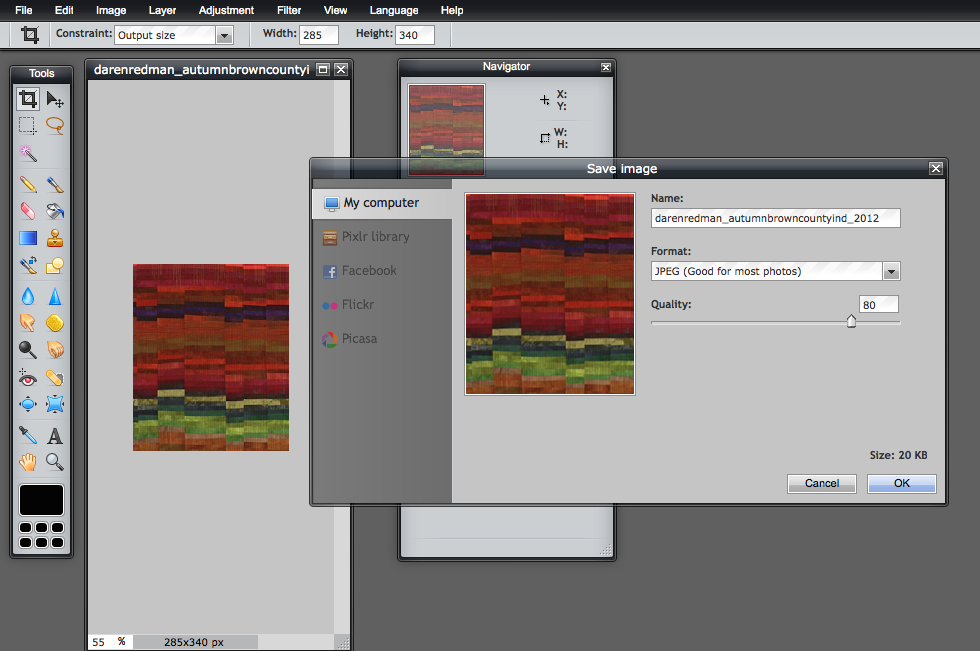Choose the Magic Wand tool
Viewport: 980px width, 651px height.
(x=28, y=153)
